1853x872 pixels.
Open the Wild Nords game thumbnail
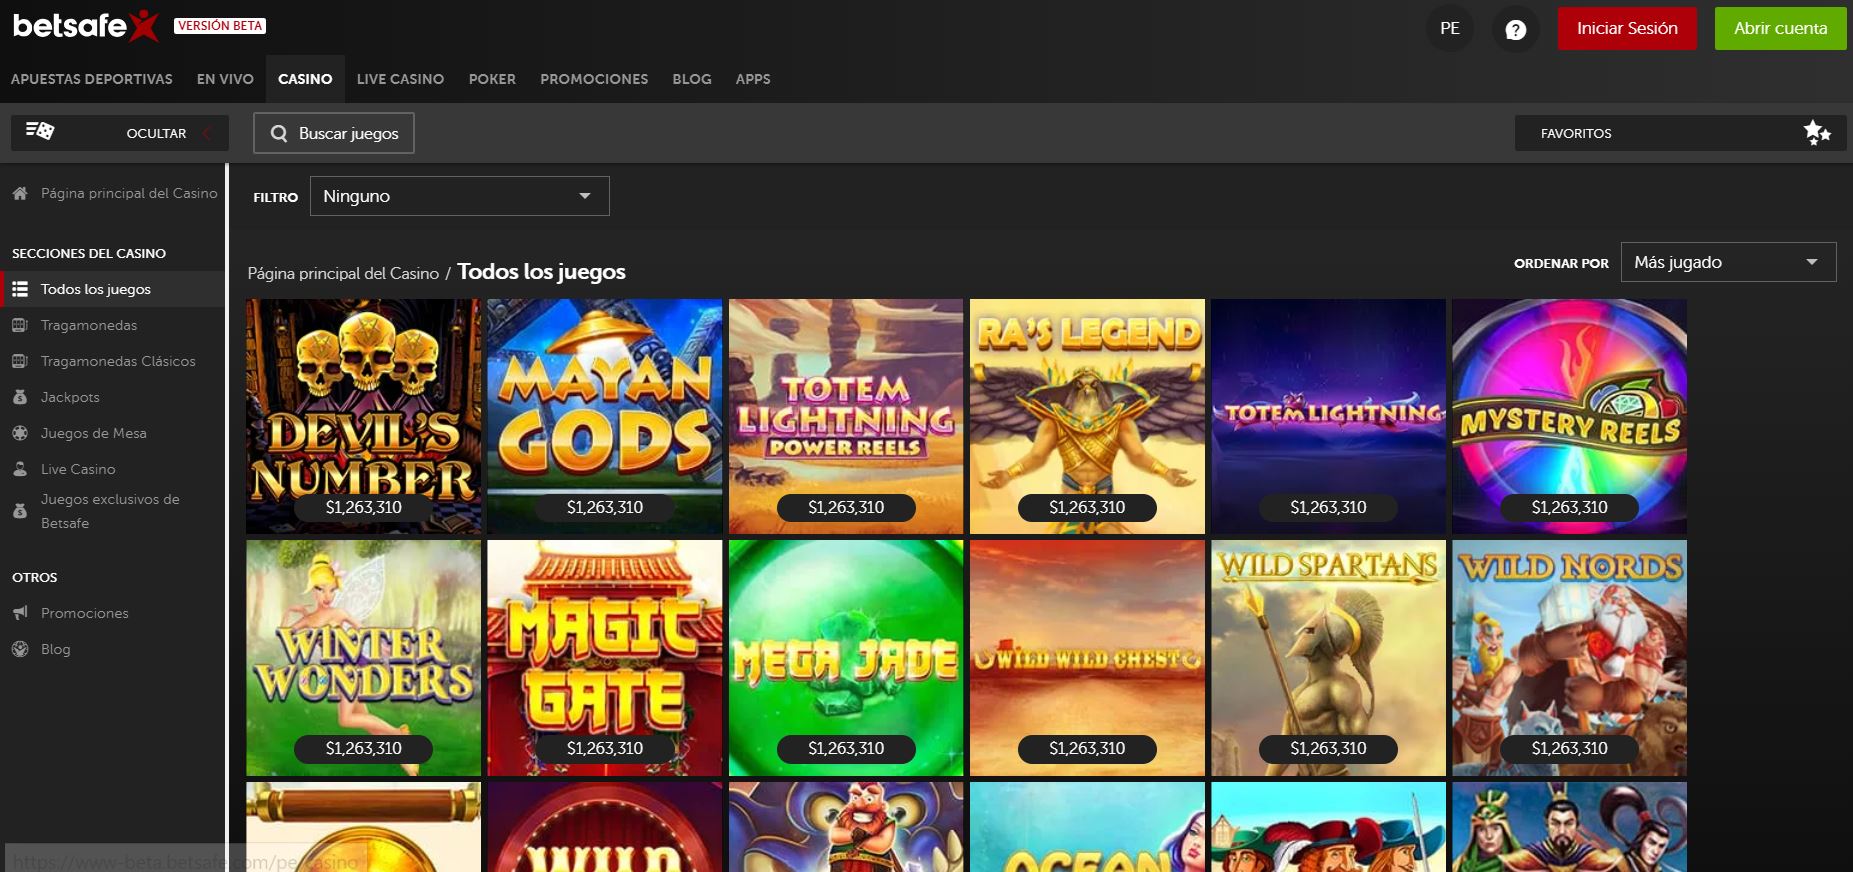point(1569,658)
